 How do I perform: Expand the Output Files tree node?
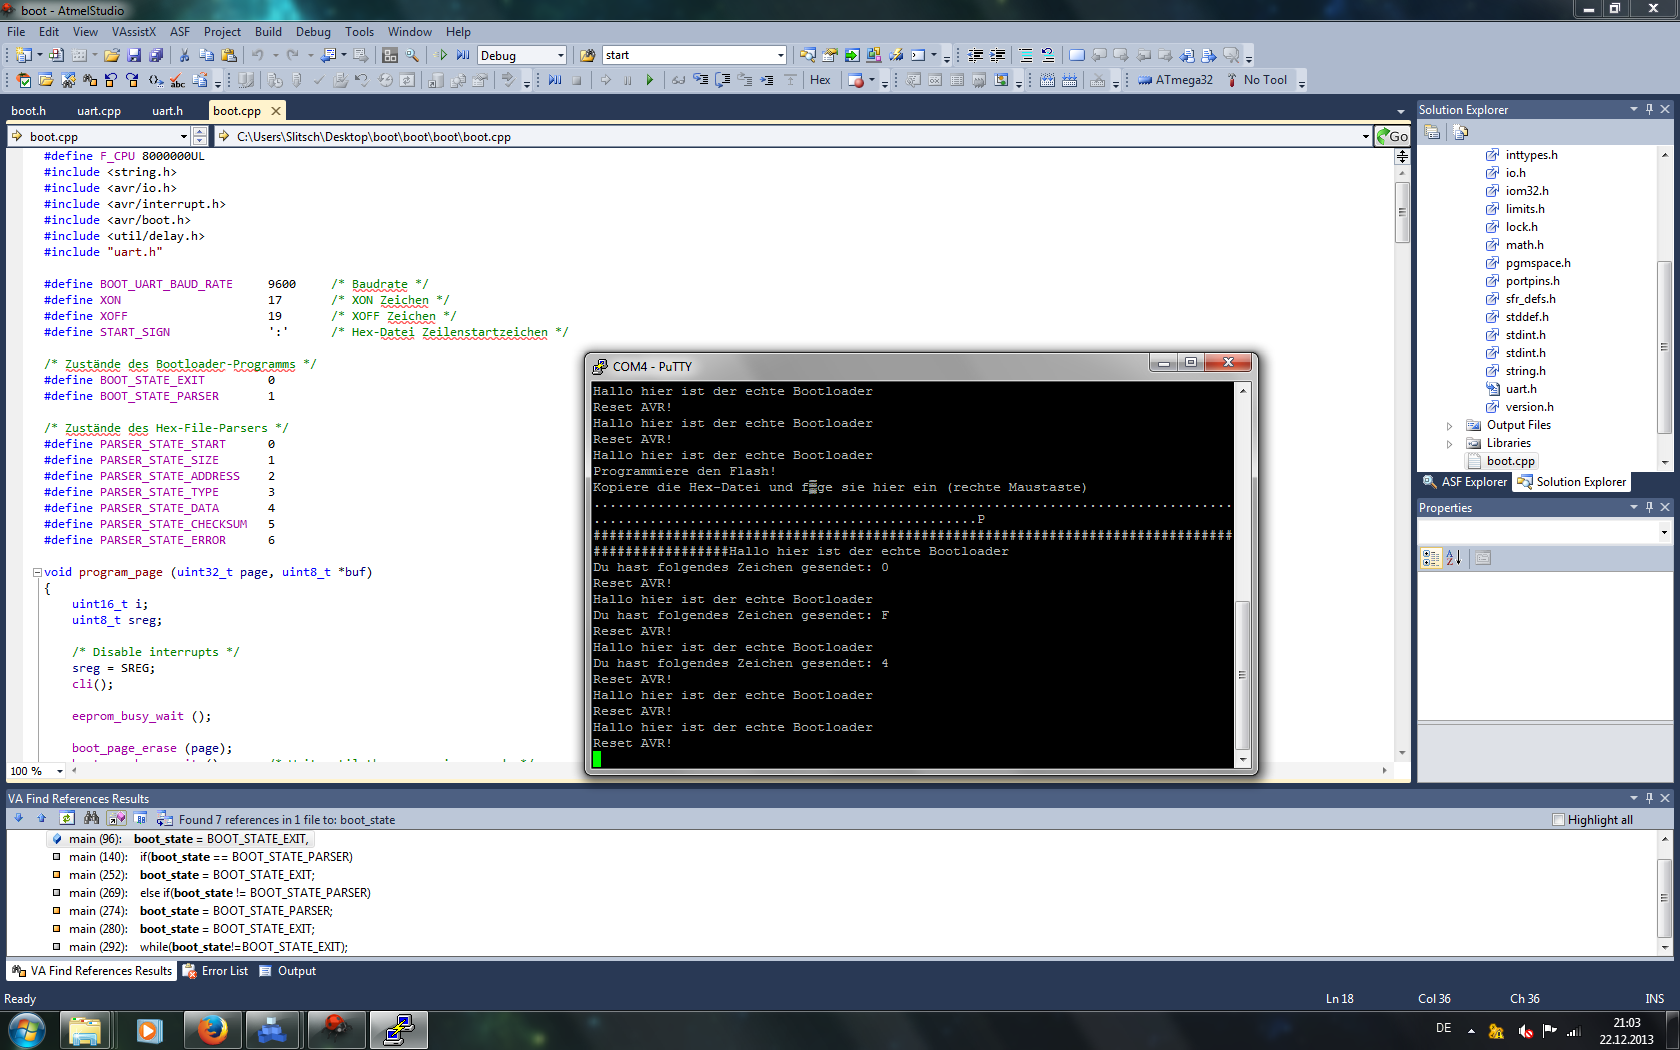coord(1449,425)
